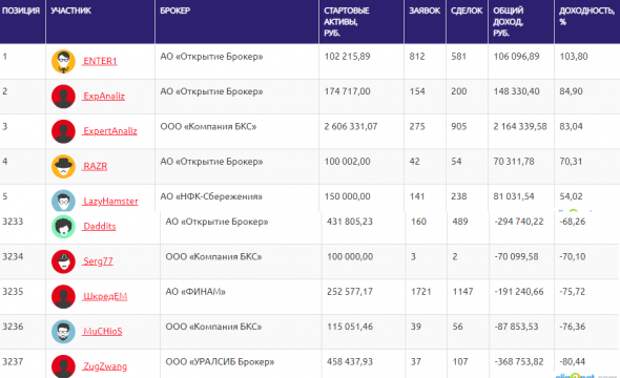
Task: Sort by the Сделок column header
Action: pyautogui.click(x=467, y=11)
